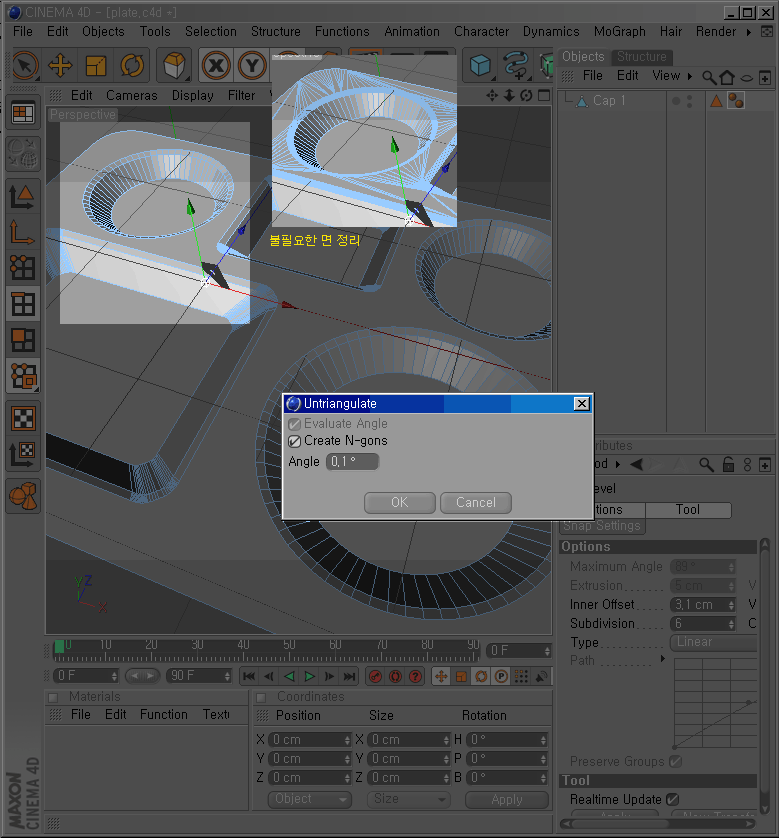Open Object Manager search magnifier
Viewport: 779px width, 838px height.
tap(709, 77)
